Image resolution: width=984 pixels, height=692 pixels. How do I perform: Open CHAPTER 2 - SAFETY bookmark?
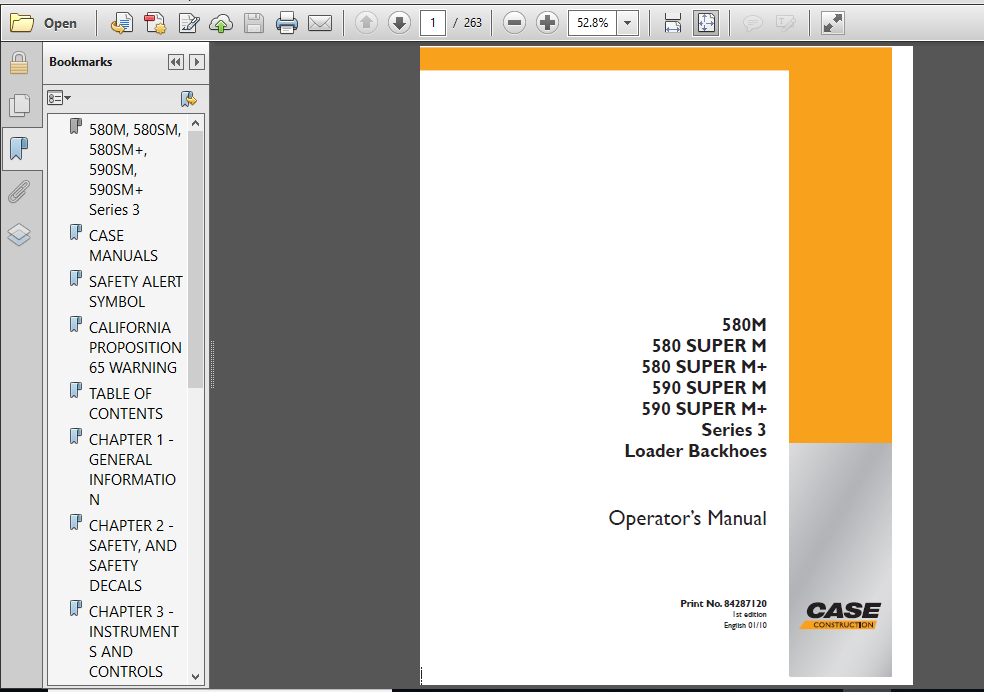(132, 555)
